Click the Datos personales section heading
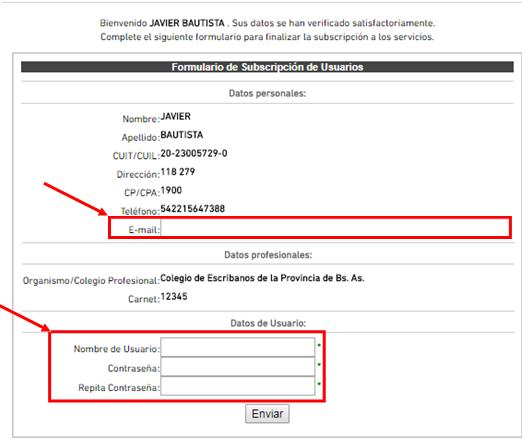522x441 pixels. (x=267, y=93)
